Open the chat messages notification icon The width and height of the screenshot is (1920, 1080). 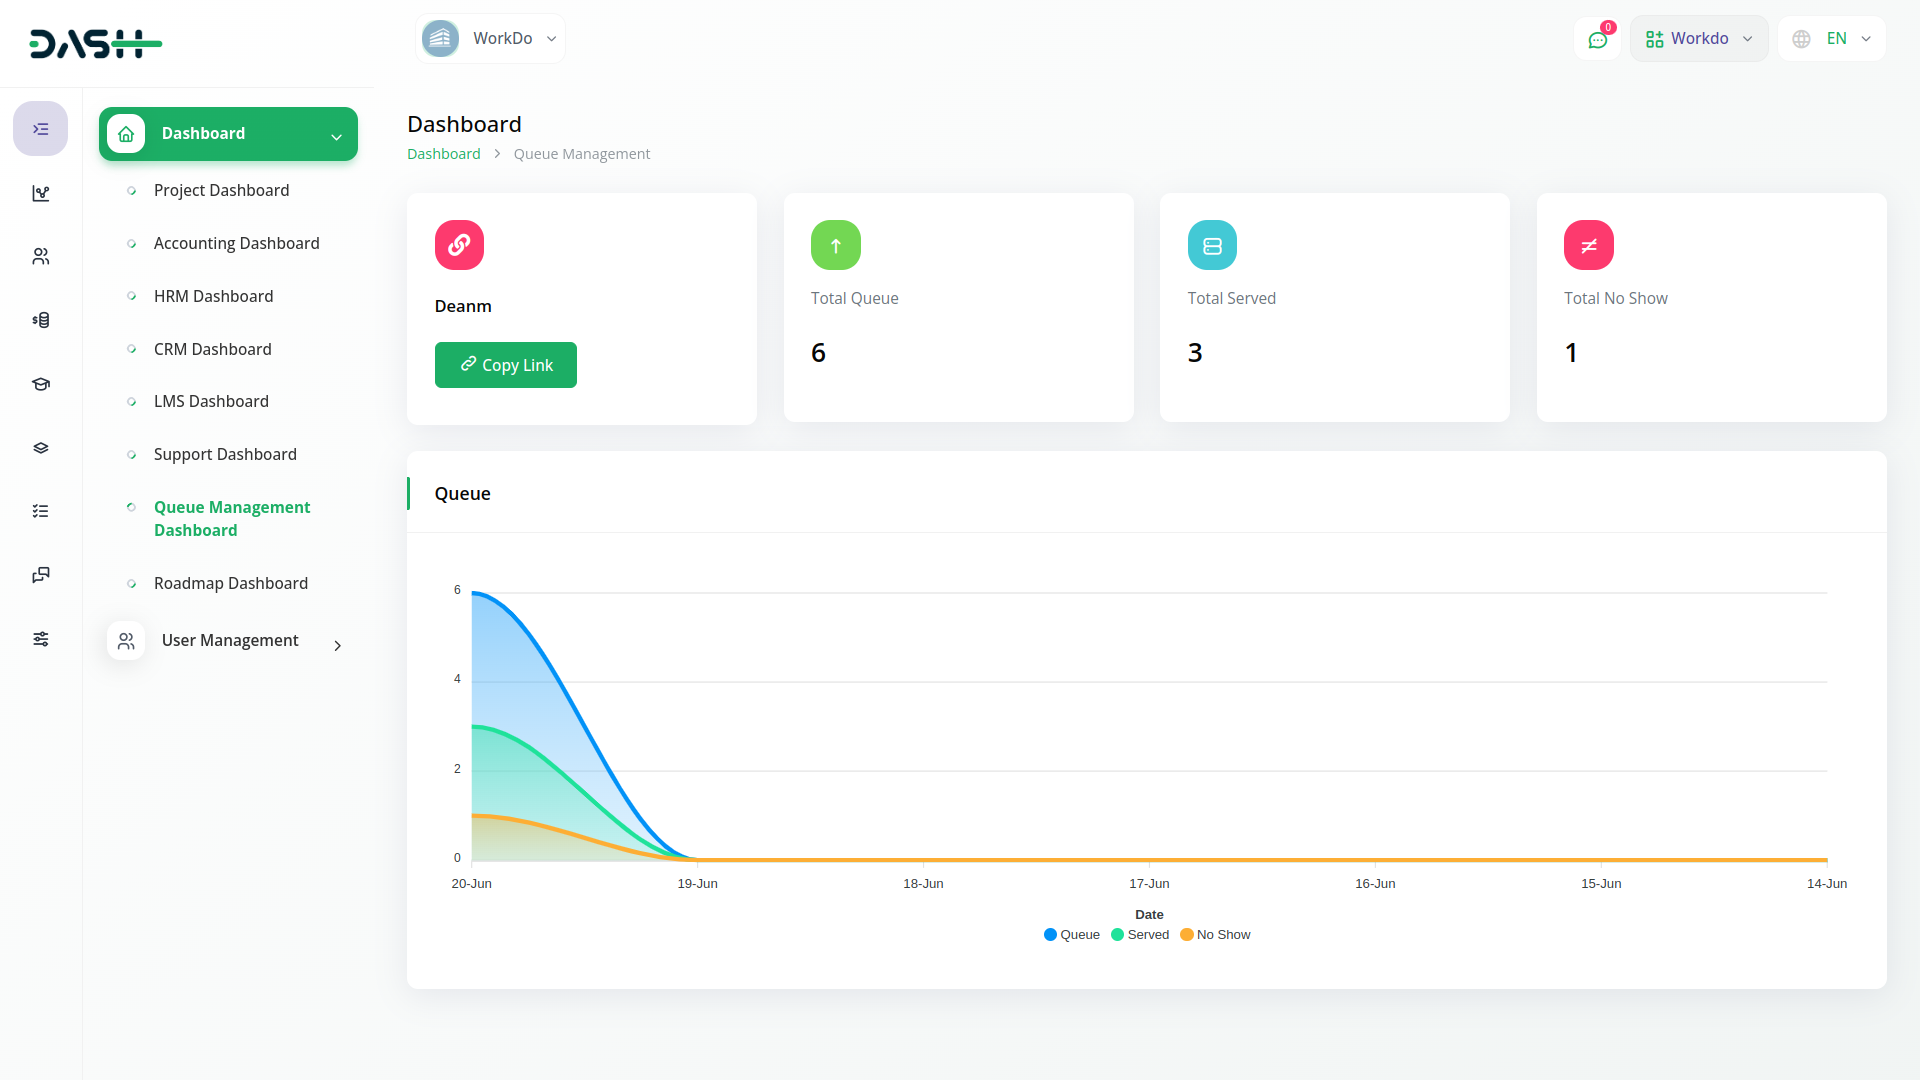pos(1597,39)
